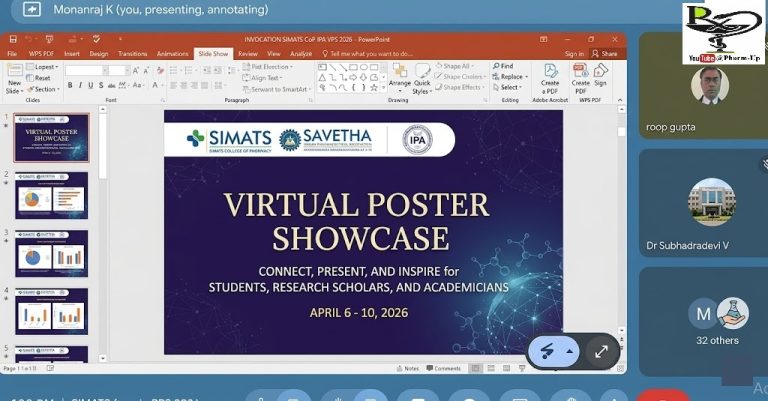Click the Create a PDF Adobe Acrobat icon

(x=550, y=77)
